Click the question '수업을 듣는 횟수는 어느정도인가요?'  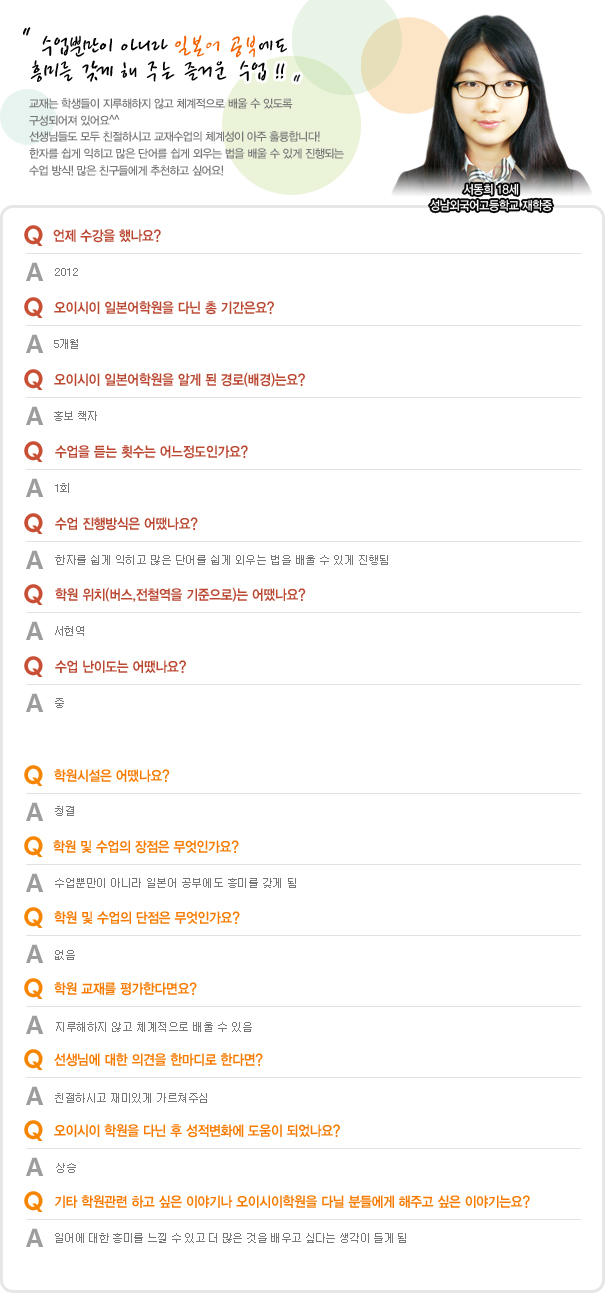[x=151, y=451]
